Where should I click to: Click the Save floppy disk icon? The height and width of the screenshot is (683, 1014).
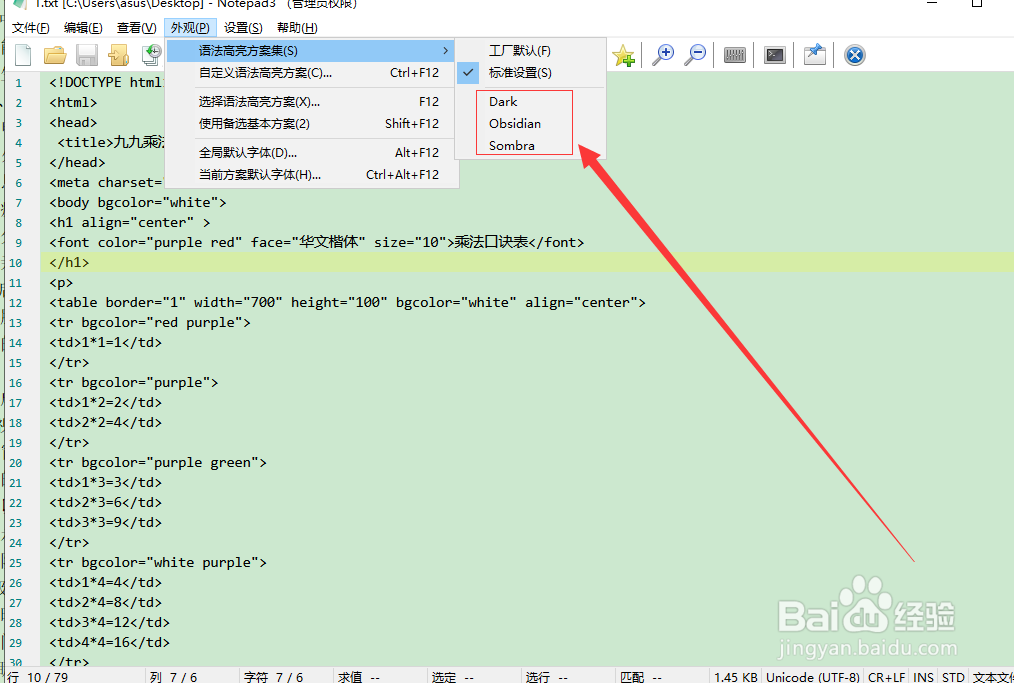pos(87,55)
